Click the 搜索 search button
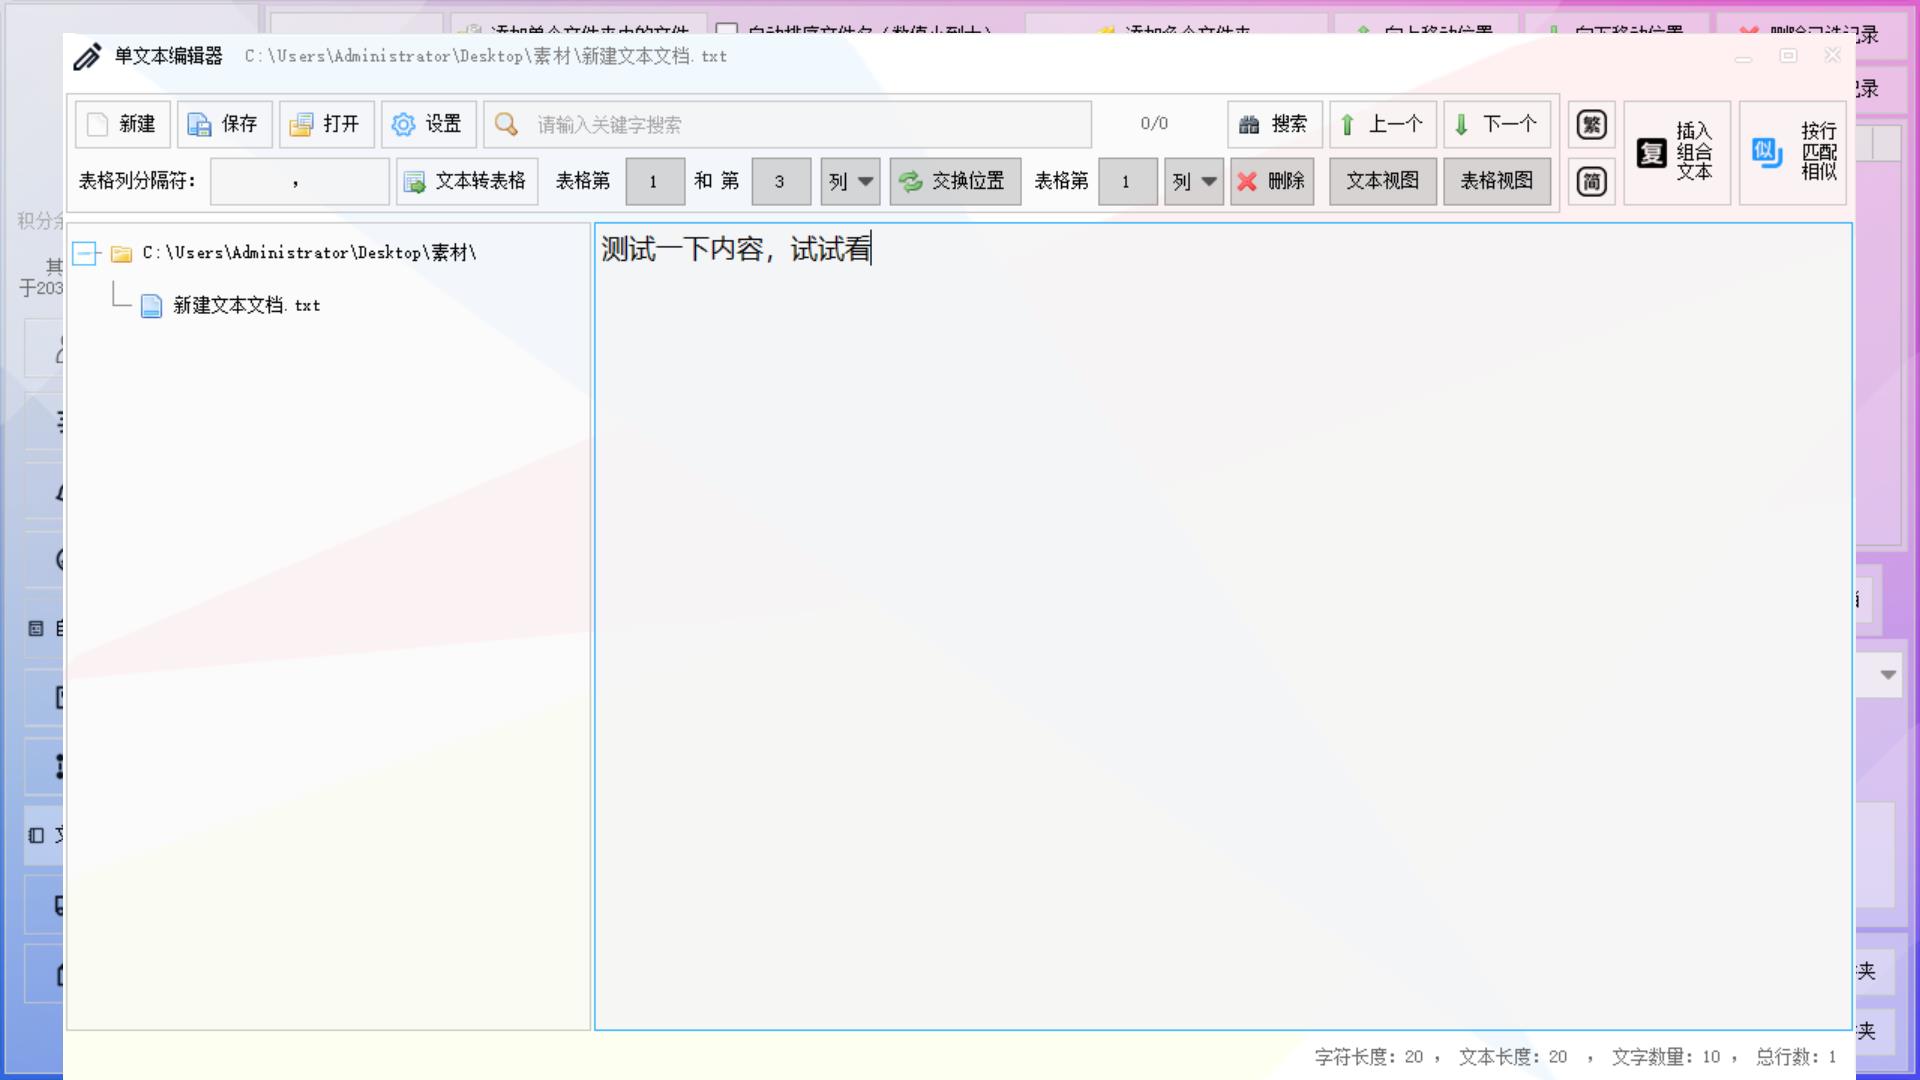1920x1080 pixels. tap(1274, 124)
